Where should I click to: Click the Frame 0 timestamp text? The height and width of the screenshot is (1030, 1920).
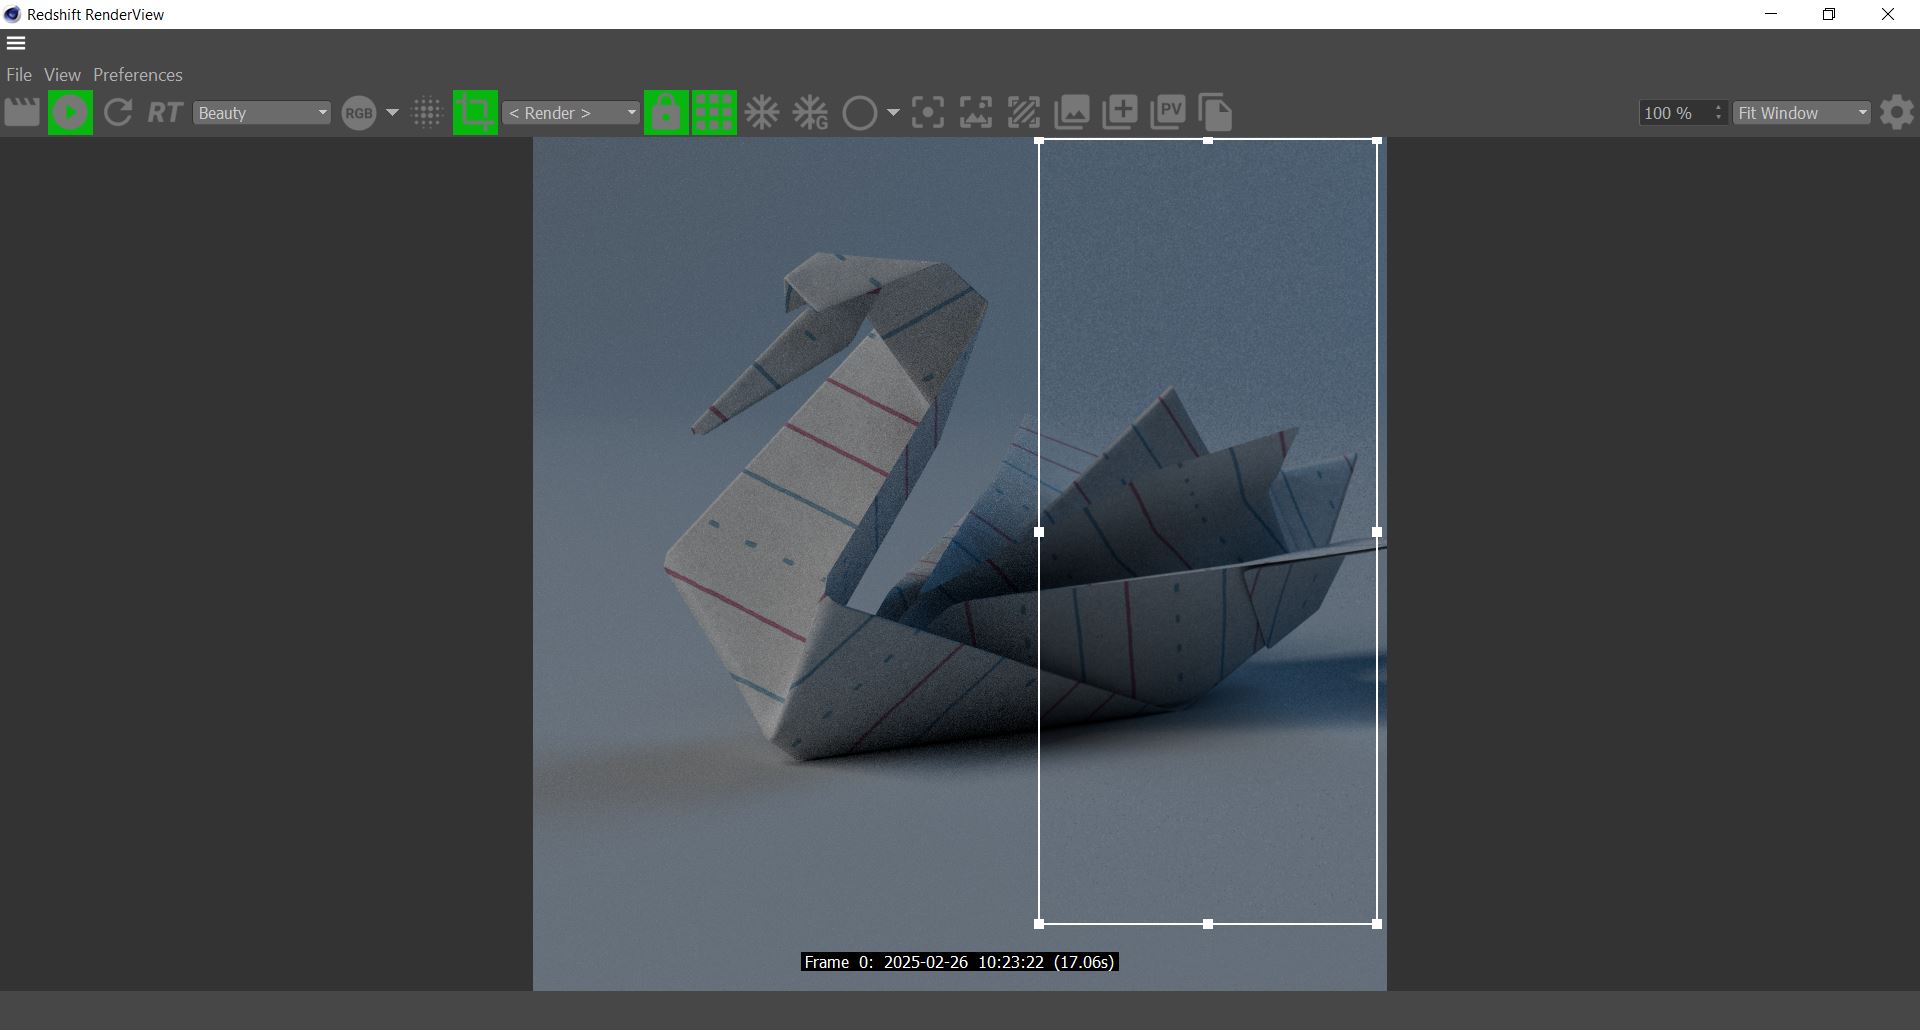(960, 962)
